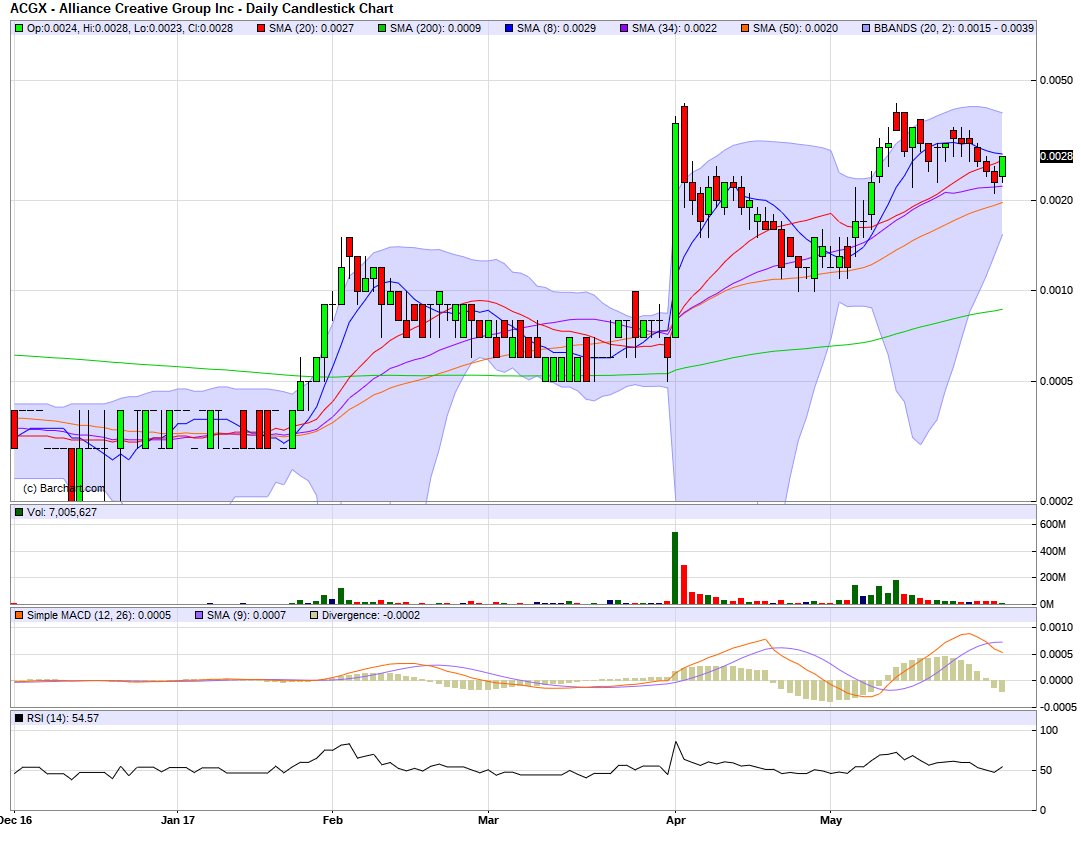Click the 0.0010 price axis label
Image resolution: width=1081 pixels, height=851 pixels.
(x=1056, y=290)
